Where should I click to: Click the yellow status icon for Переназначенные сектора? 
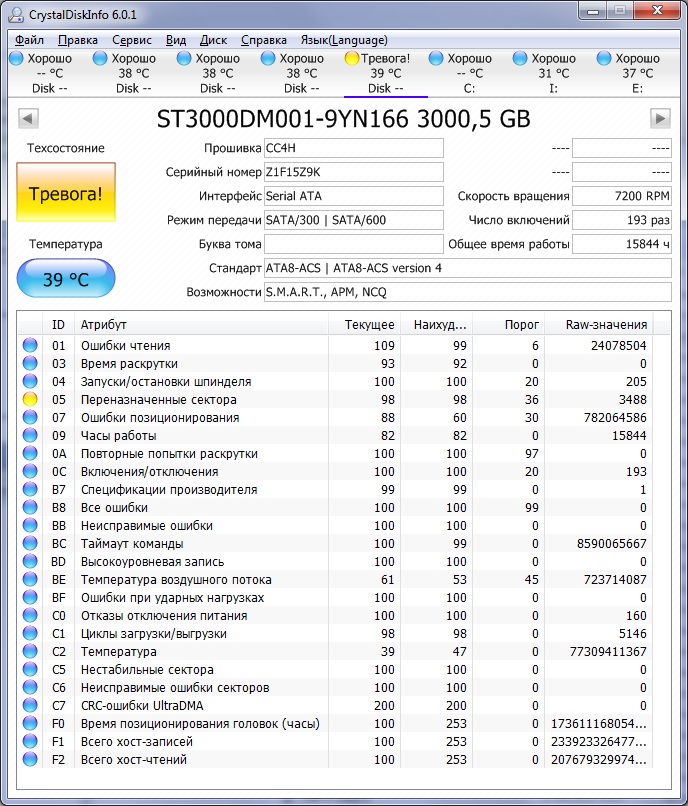(x=30, y=399)
